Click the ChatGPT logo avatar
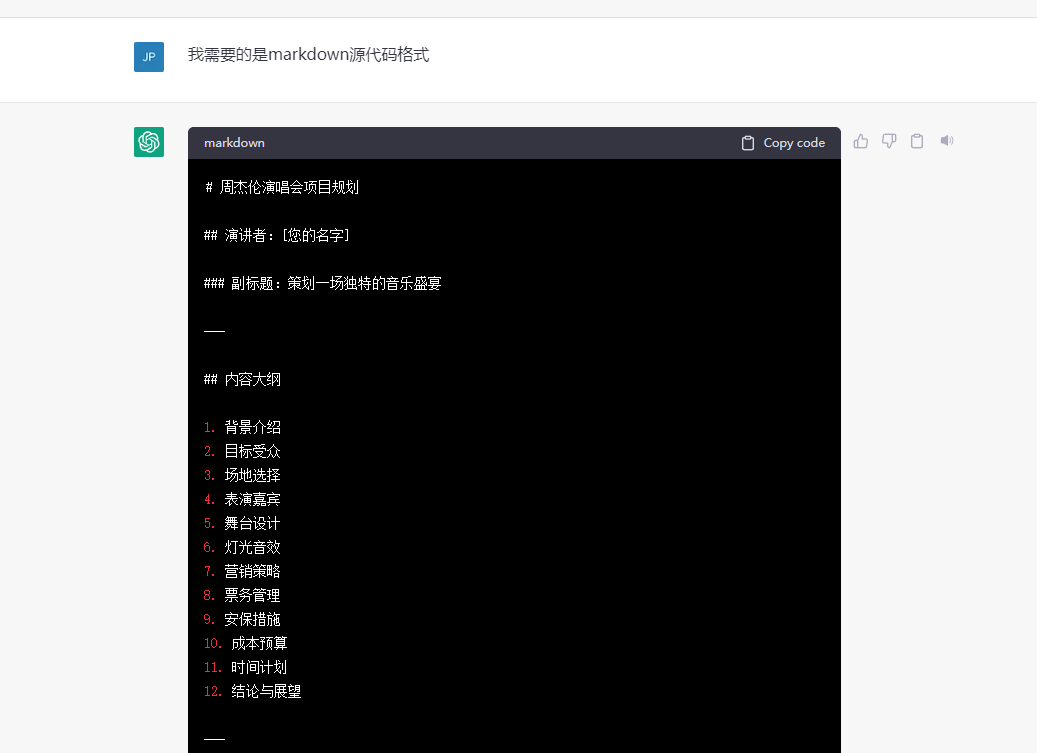Image resolution: width=1037 pixels, height=753 pixels. [149, 142]
